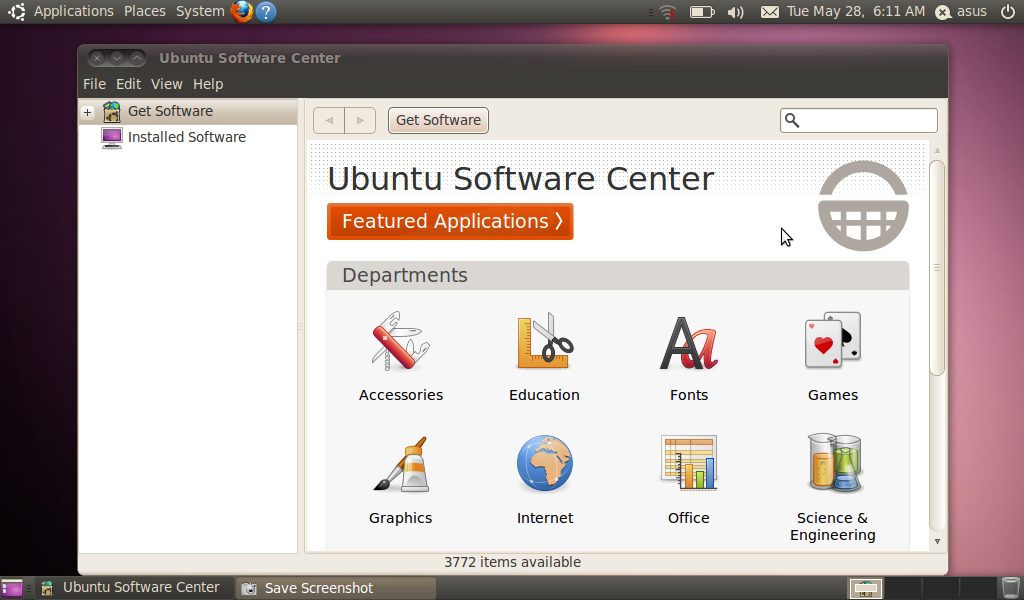Select Get Software in the sidebar
The height and width of the screenshot is (600, 1024).
coord(188,111)
